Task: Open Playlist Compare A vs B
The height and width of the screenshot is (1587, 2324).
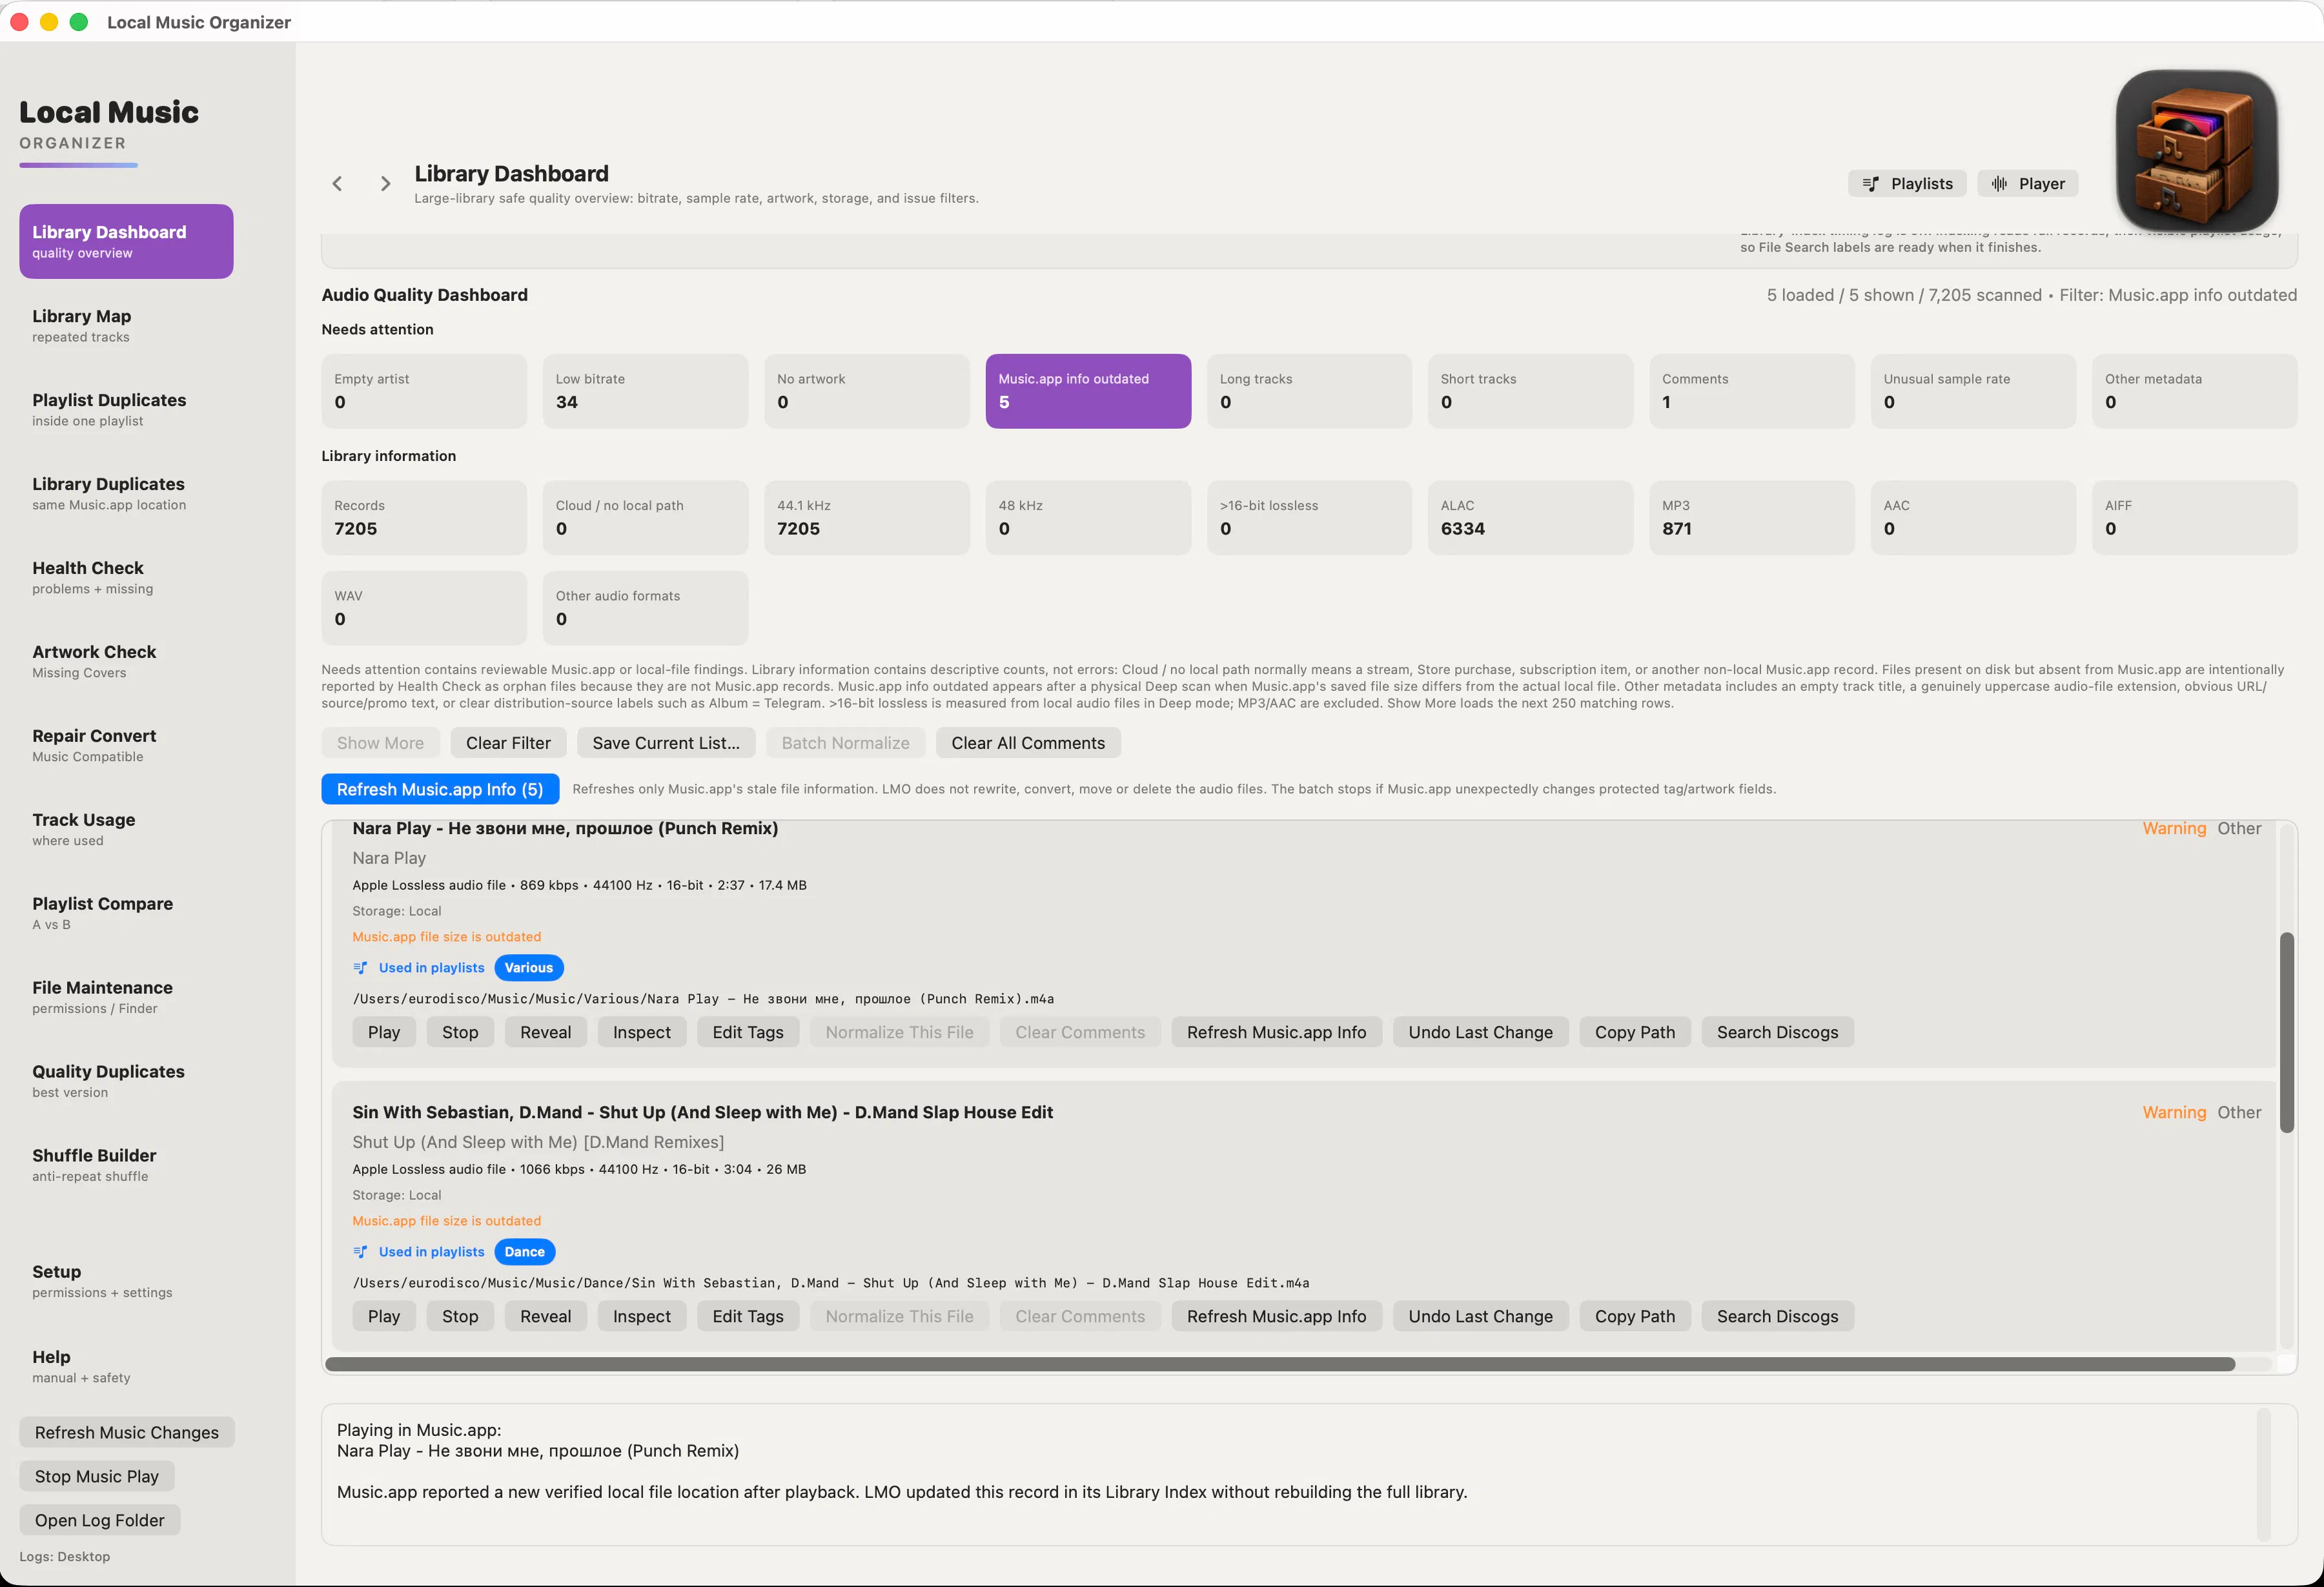Action: [x=126, y=914]
